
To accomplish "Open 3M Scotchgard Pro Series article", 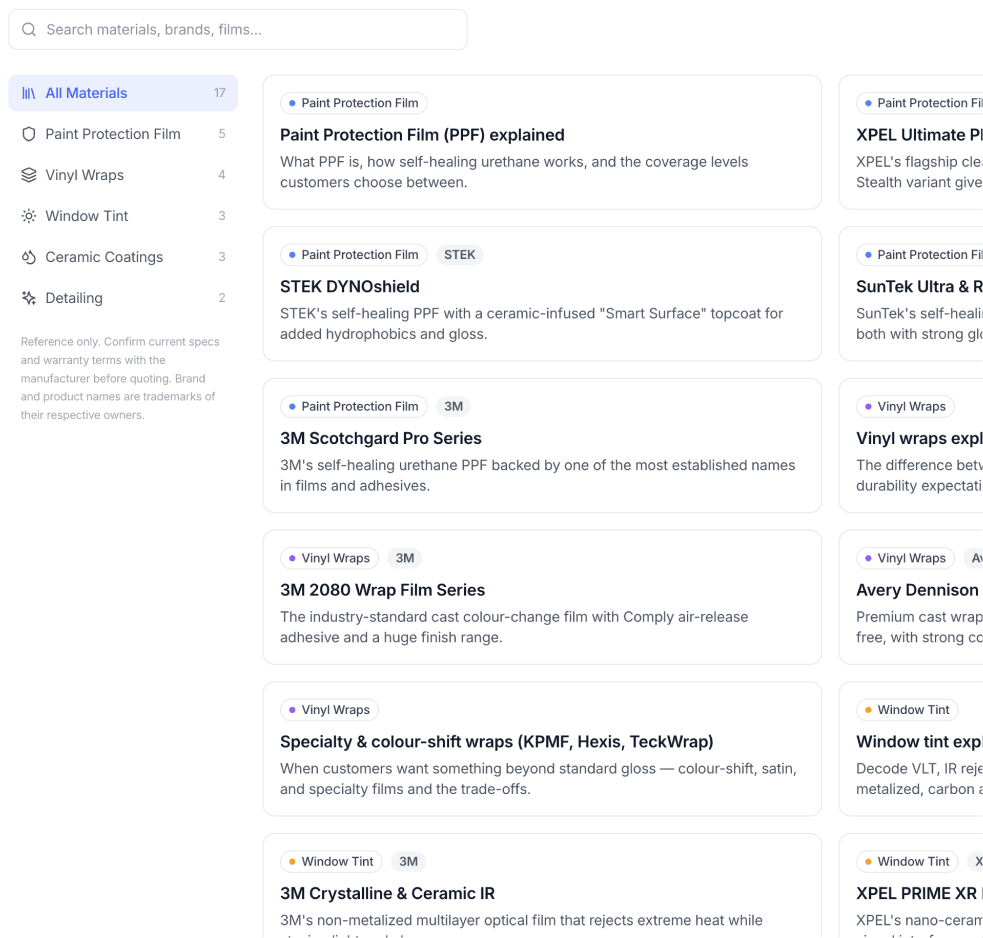I will coord(542,446).
